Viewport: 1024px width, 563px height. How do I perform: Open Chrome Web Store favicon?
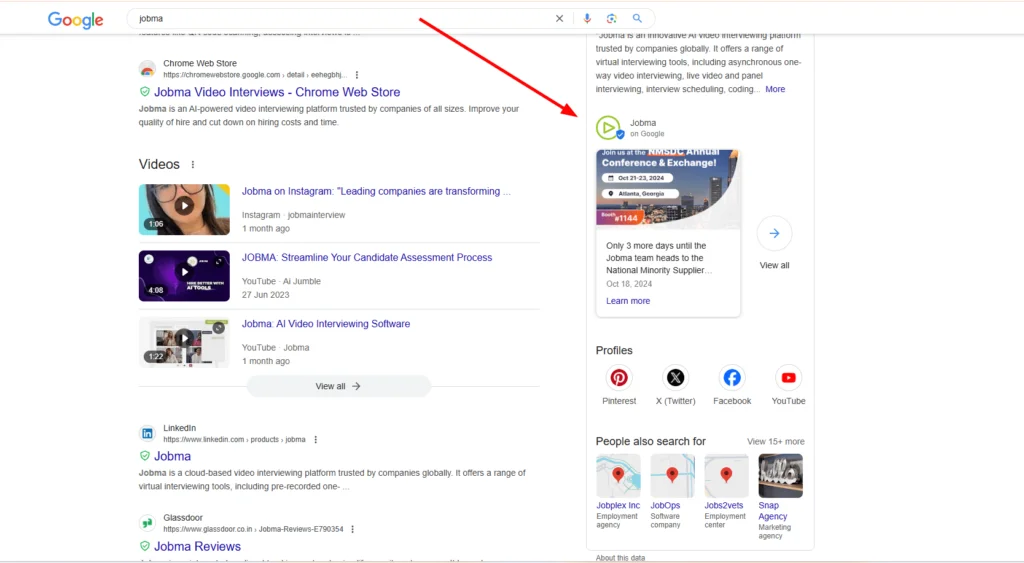147,69
